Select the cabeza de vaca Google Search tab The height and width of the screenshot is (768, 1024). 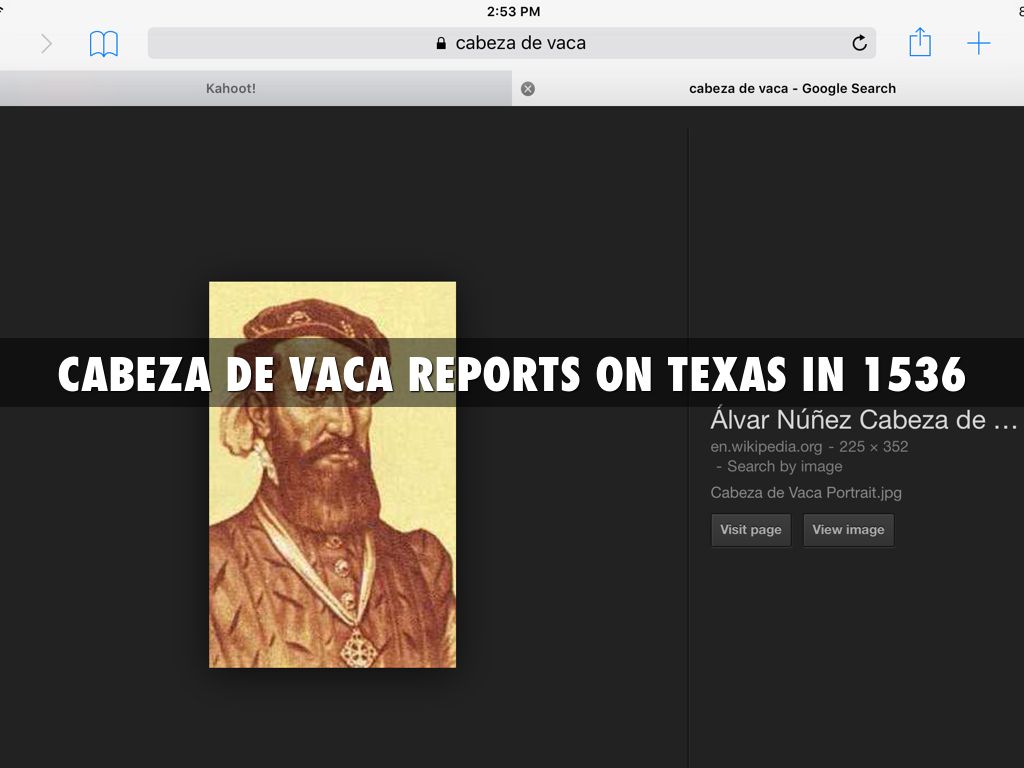[792, 88]
